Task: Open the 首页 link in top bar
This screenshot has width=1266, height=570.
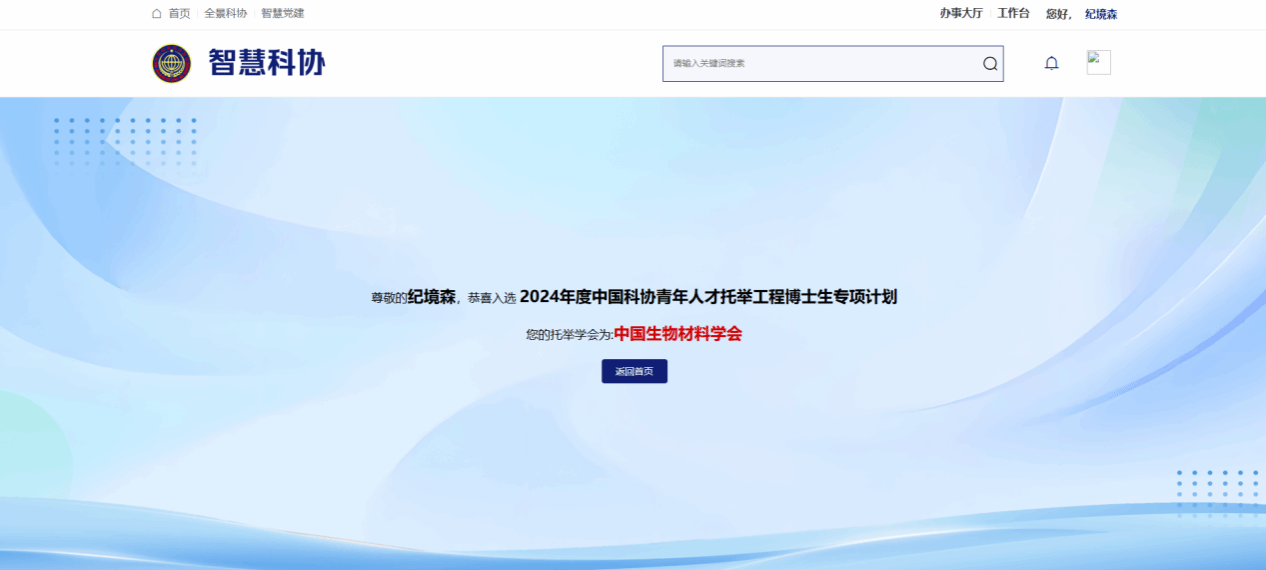Action: 179,14
